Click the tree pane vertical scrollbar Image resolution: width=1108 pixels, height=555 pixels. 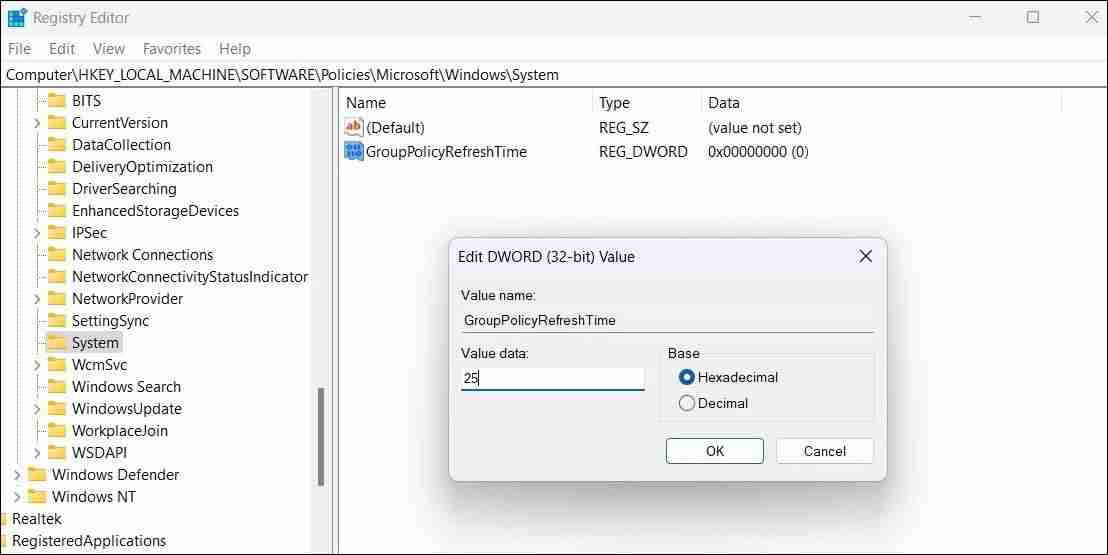pos(321,436)
